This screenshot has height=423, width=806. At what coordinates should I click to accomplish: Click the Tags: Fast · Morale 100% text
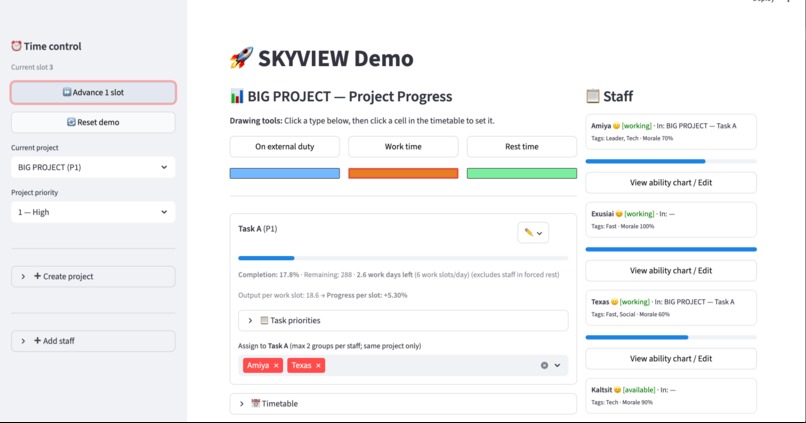pos(622,226)
